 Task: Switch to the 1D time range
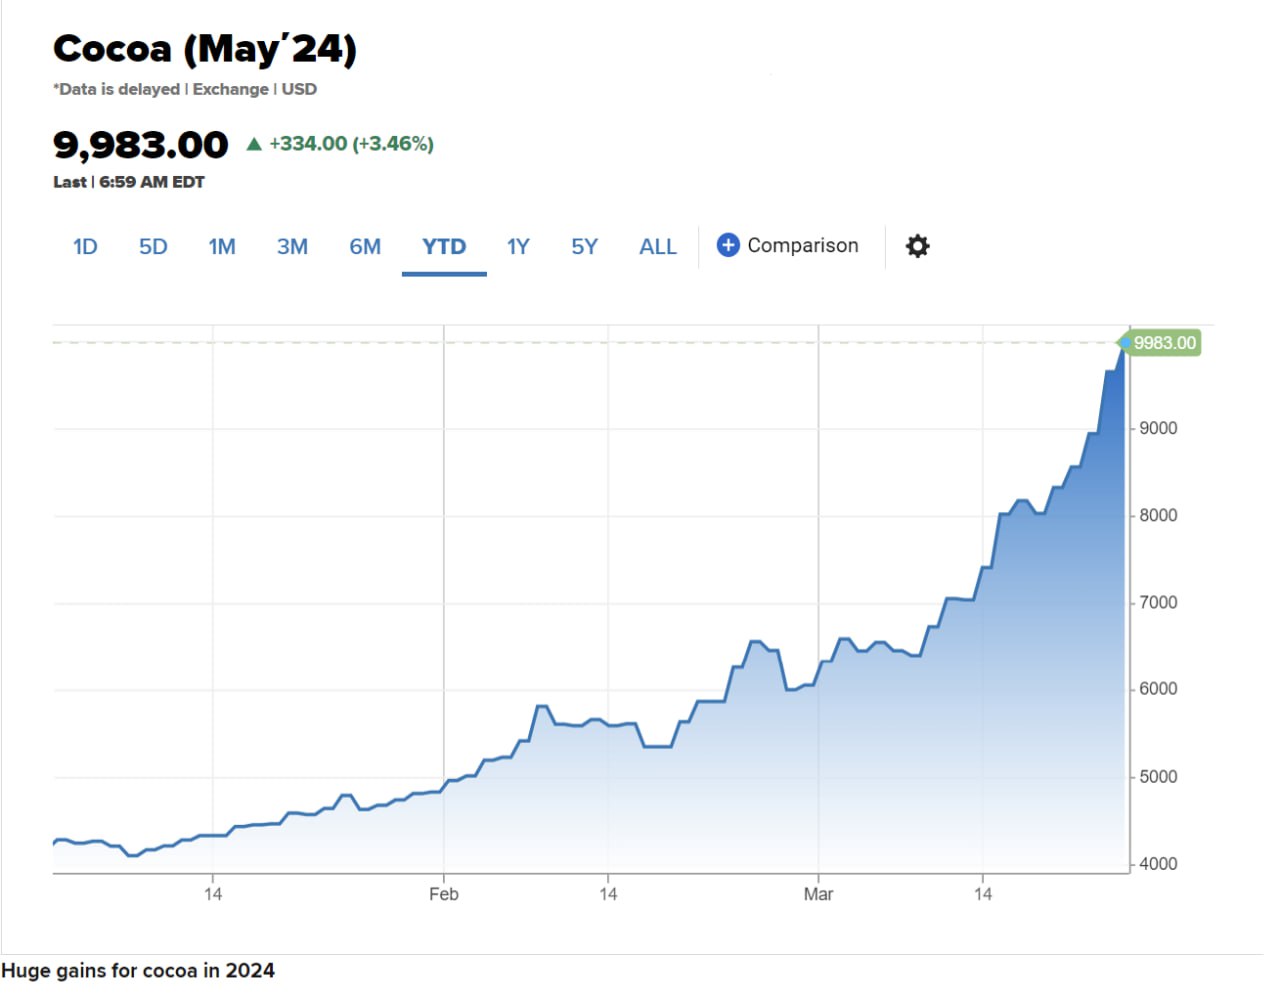[x=85, y=246]
